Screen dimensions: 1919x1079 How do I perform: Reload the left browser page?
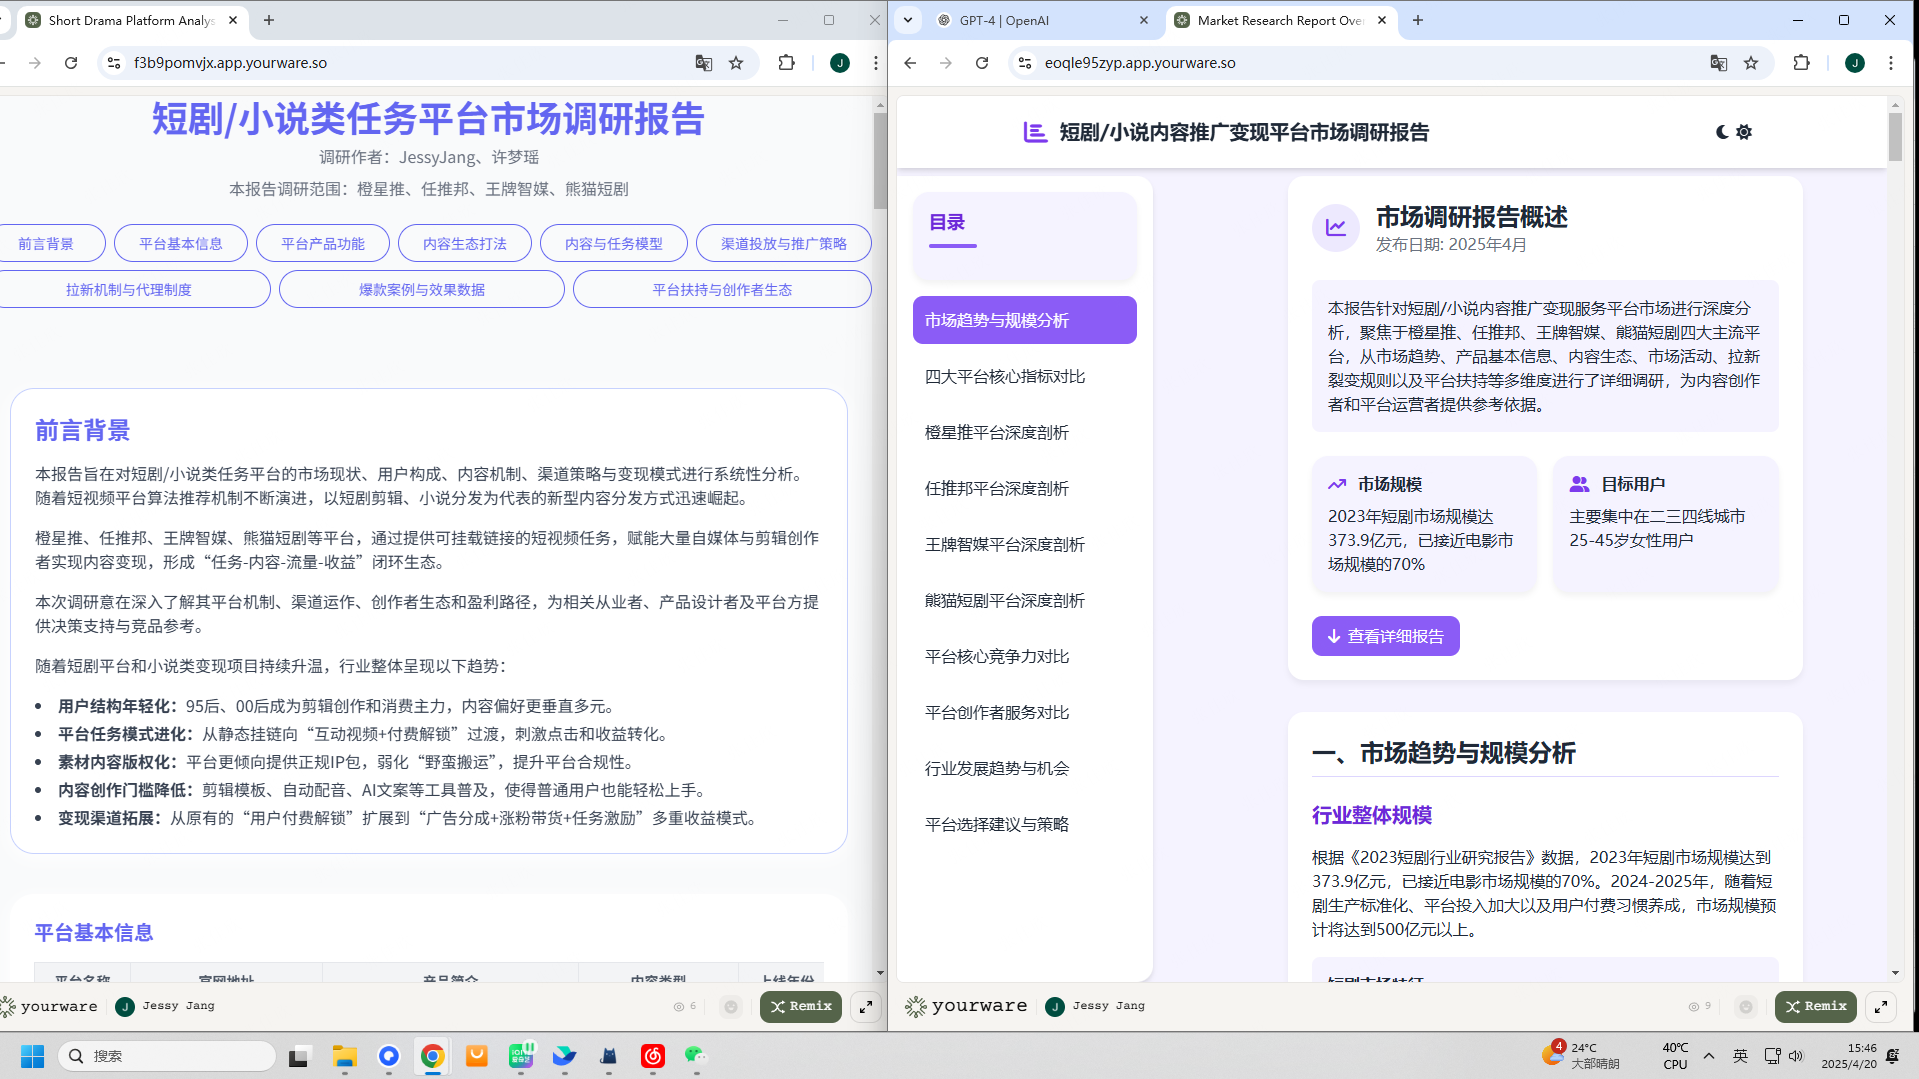pyautogui.click(x=71, y=63)
